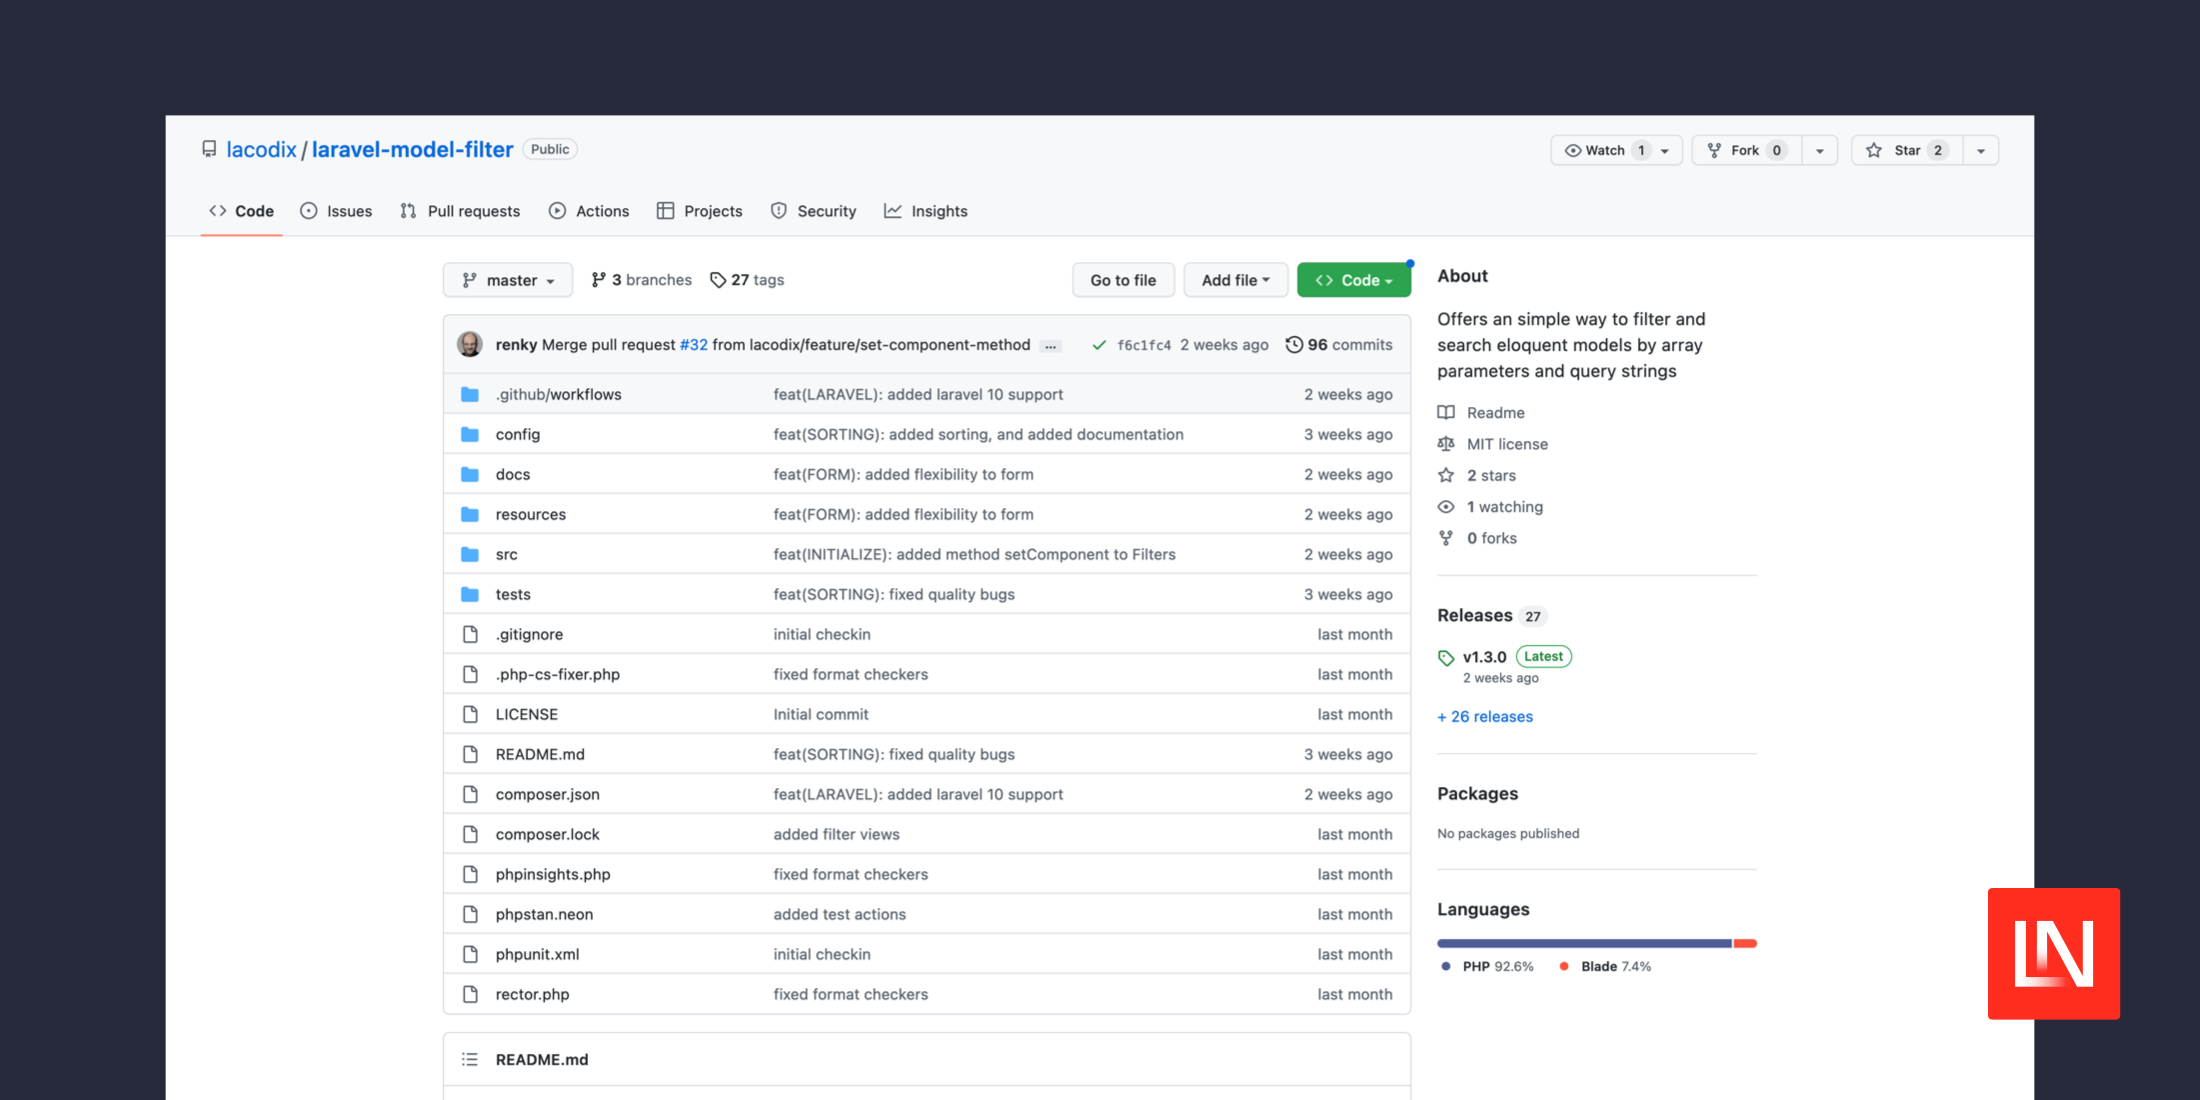The height and width of the screenshot is (1100, 2200).
Task: Click the Issues navigation icon
Action: tap(311, 210)
